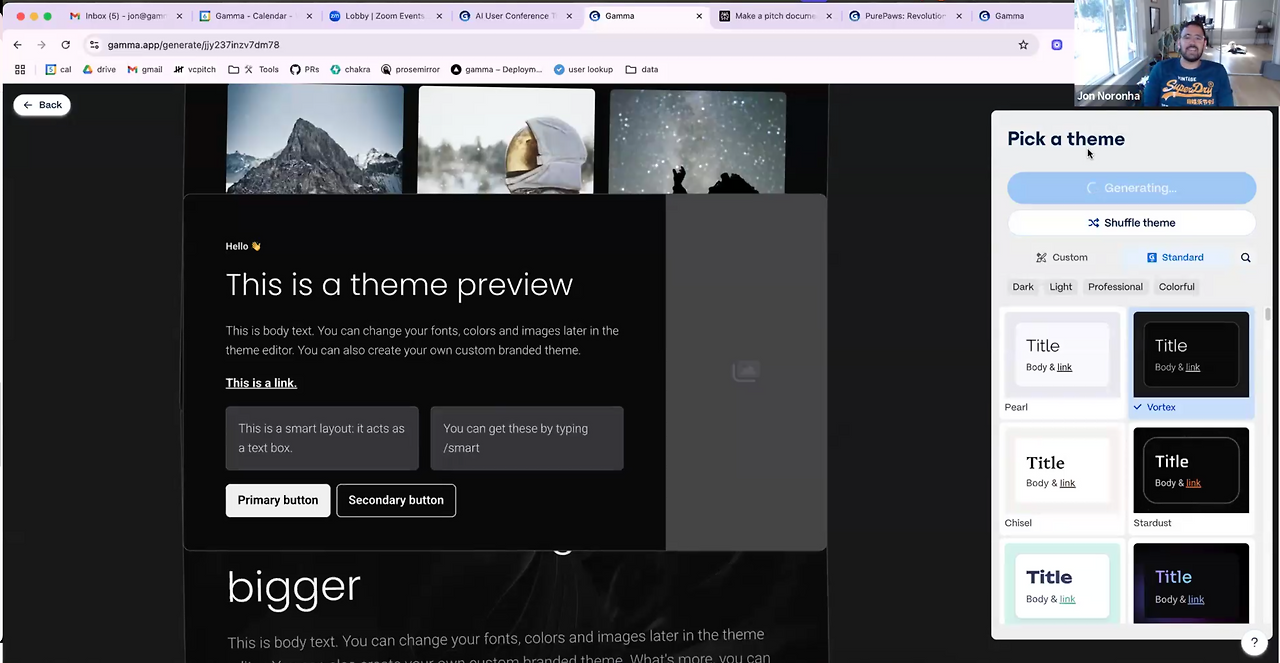Select the Custom themes tab

(1061, 257)
